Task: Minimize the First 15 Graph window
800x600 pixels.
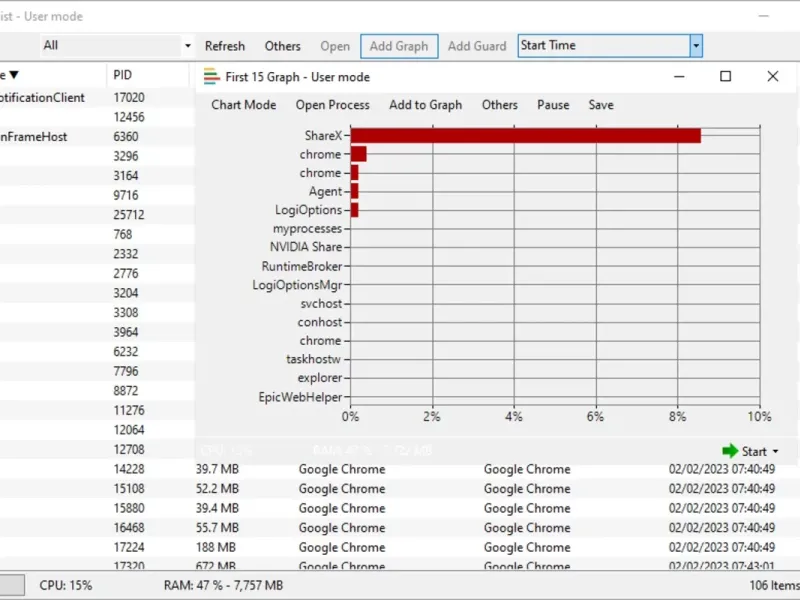Action: (x=679, y=77)
